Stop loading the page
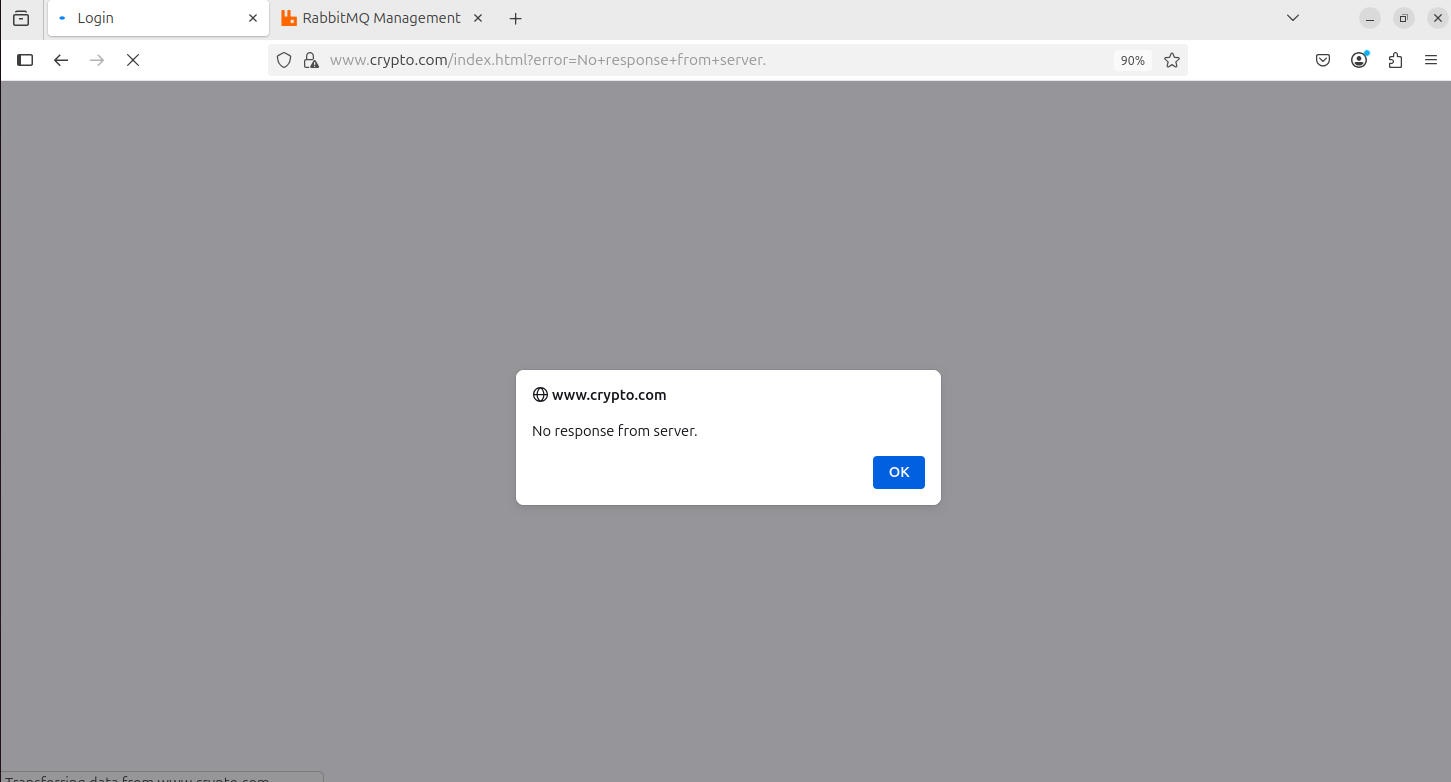The height and width of the screenshot is (782, 1451). (x=132, y=60)
